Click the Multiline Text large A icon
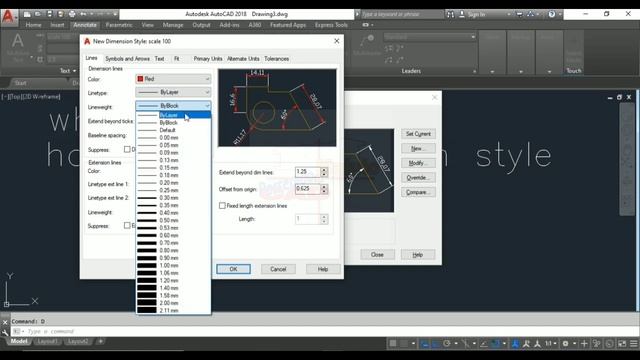This screenshot has height=360, width=640. pyautogui.click(x=18, y=41)
